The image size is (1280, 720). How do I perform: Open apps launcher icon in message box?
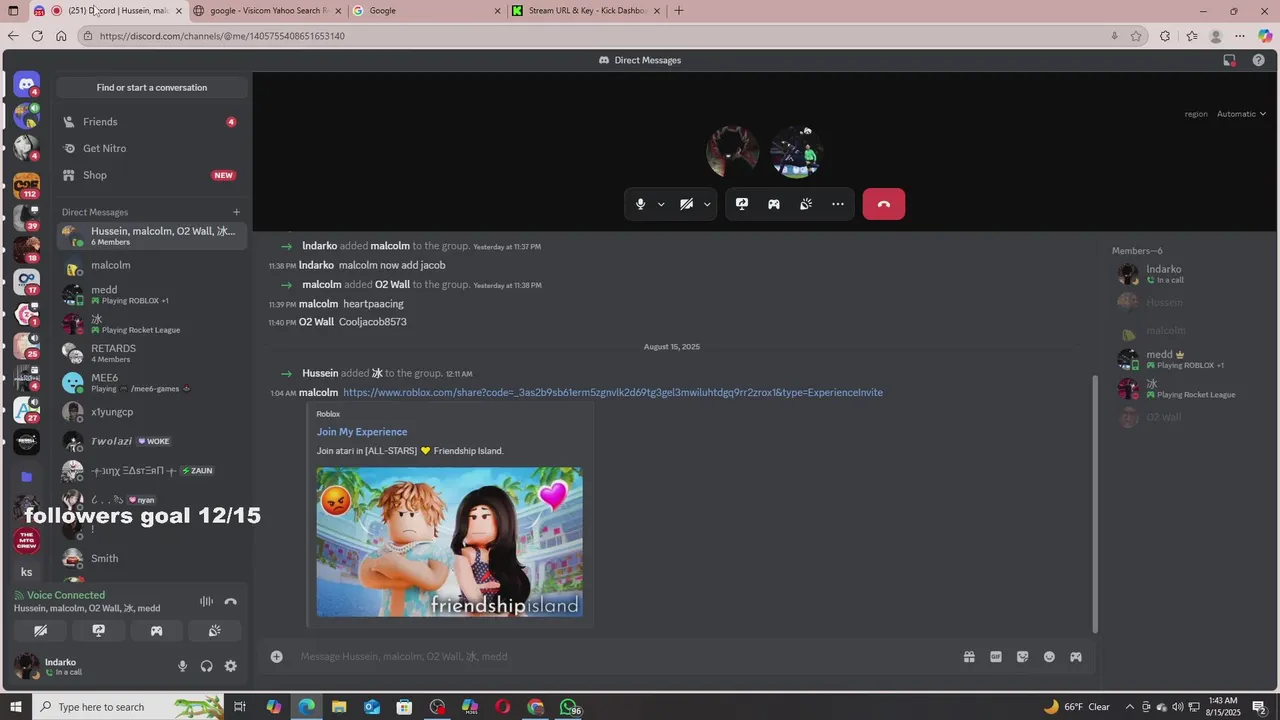pyautogui.click(x=1076, y=657)
